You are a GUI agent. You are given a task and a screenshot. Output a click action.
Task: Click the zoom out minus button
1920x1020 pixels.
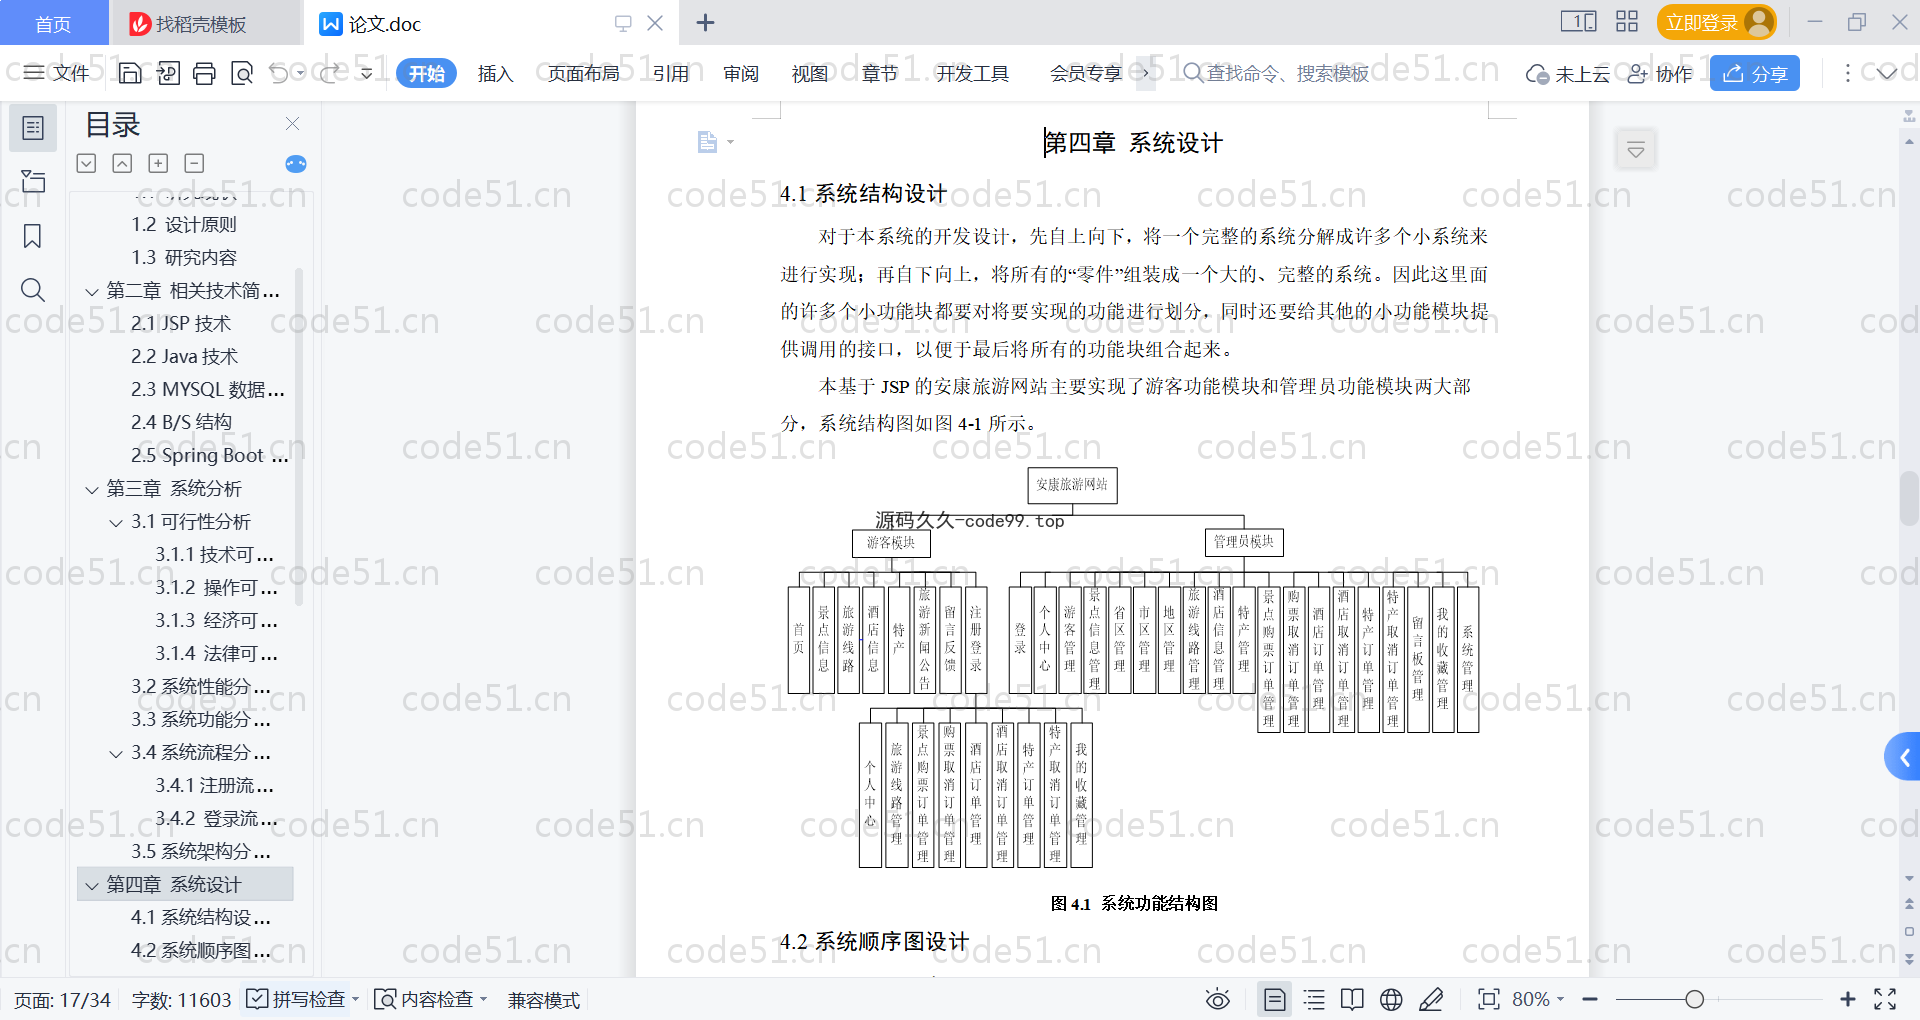[1590, 999]
